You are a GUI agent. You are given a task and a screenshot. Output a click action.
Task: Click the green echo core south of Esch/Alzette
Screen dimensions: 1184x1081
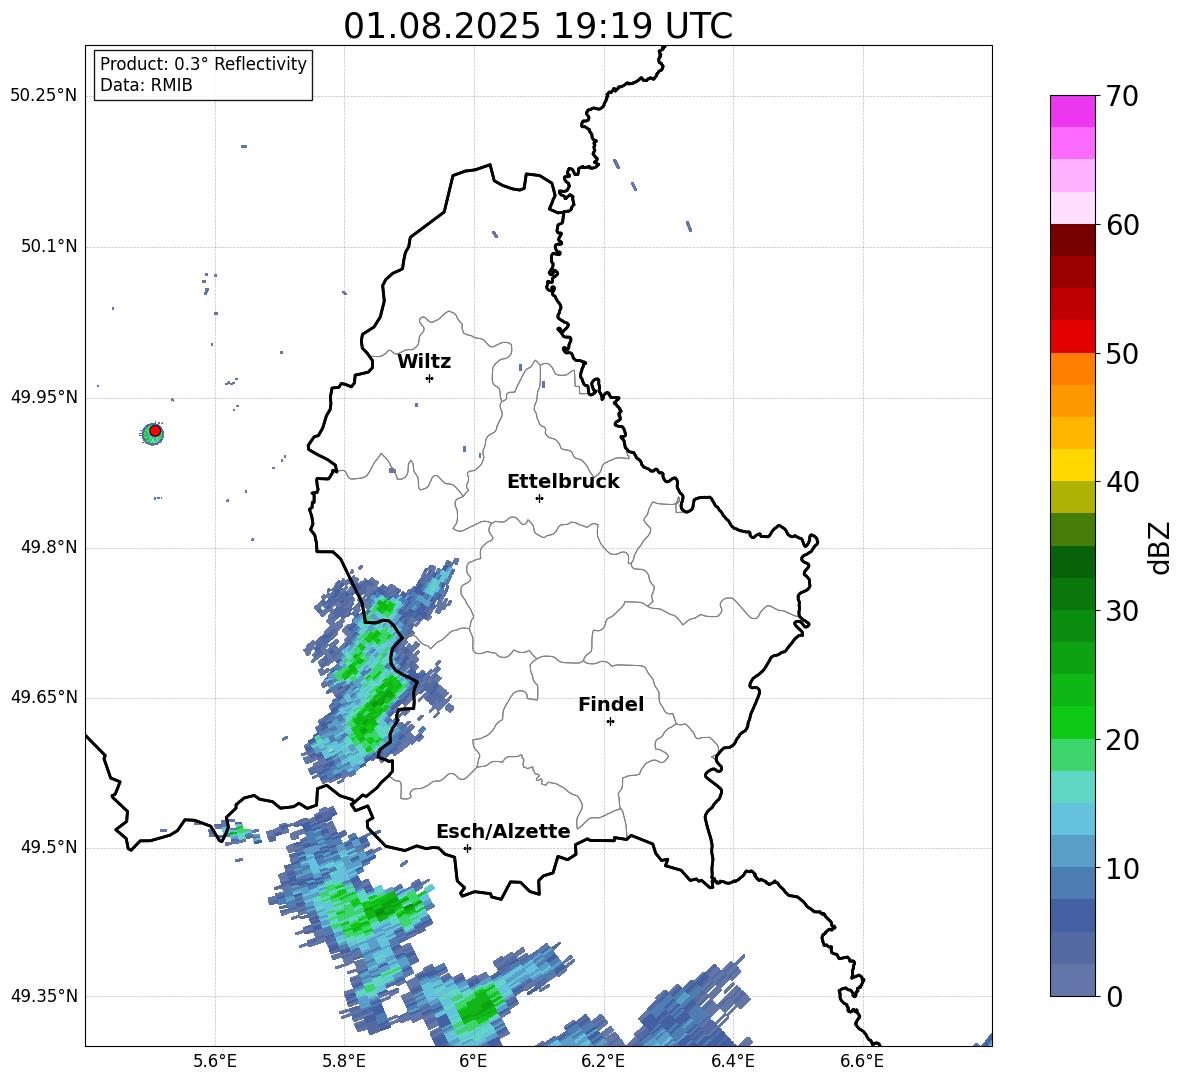tap(477, 1006)
